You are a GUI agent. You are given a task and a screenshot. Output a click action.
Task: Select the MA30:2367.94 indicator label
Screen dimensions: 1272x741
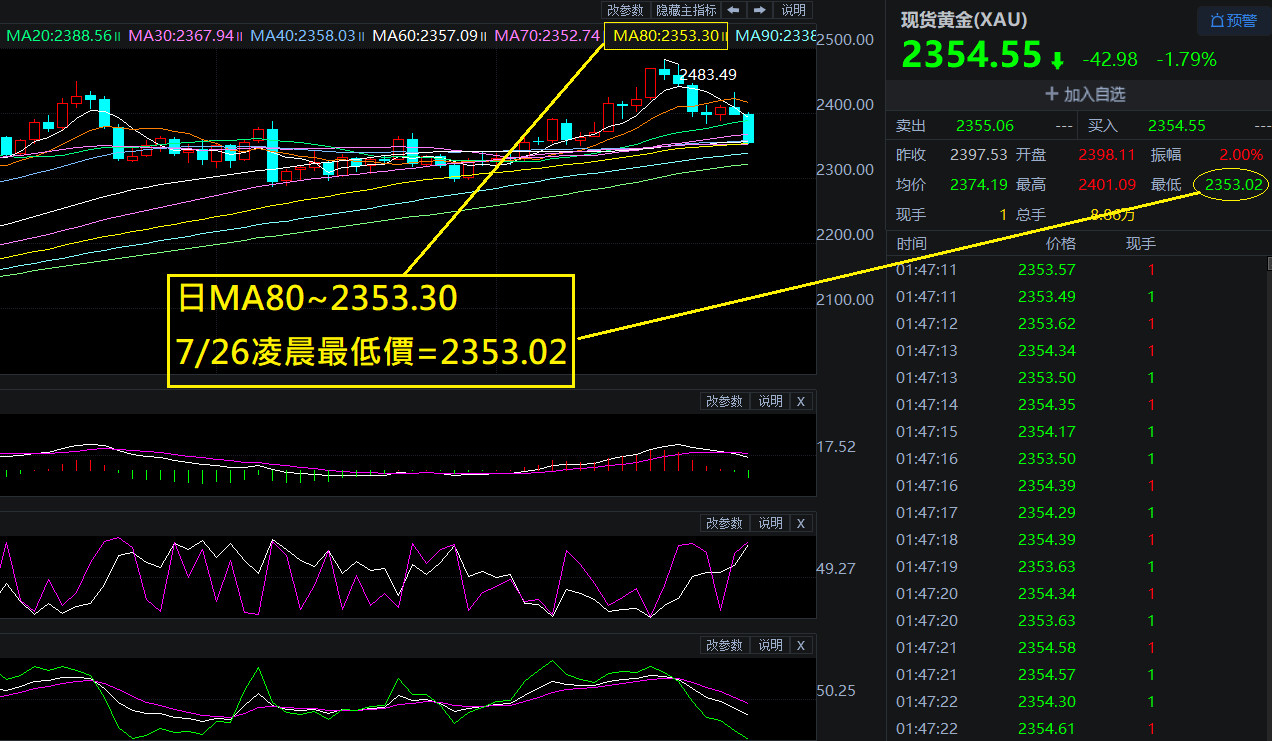coord(181,36)
